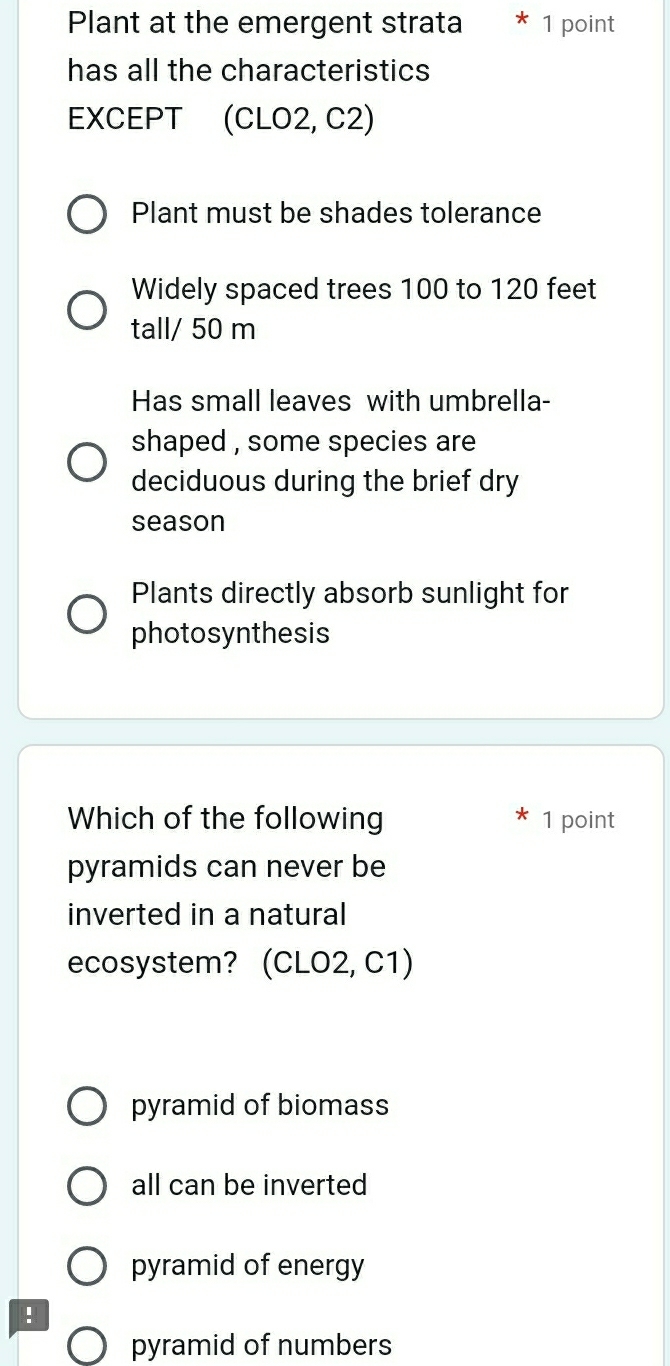Select the 'Has small leaves with umbrella-shaped' radio button
670x1366 pixels.
(x=87, y=462)
